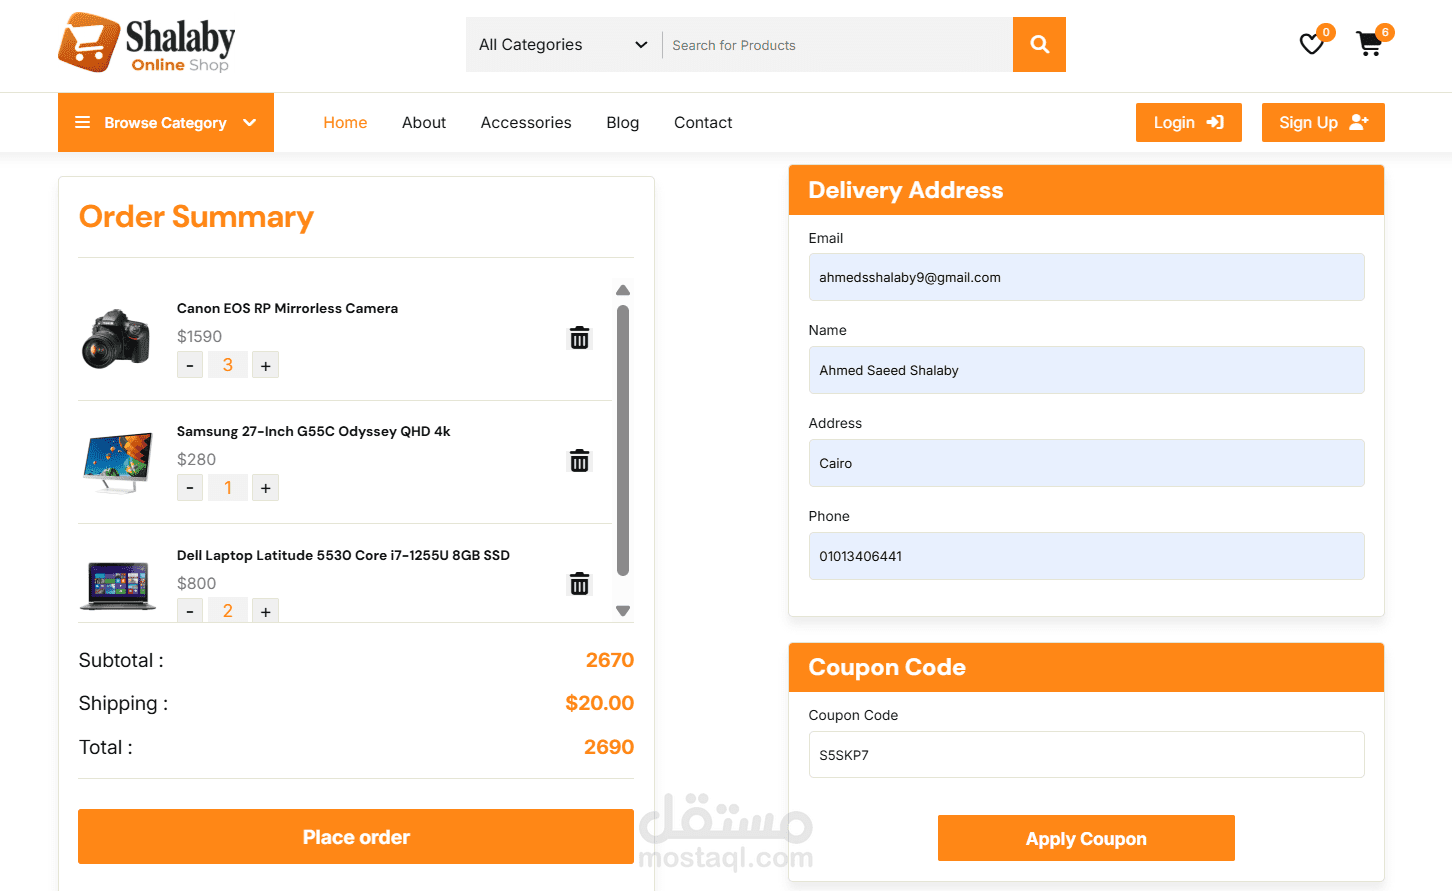Click the order list scrollbar thumb

tap(623, 440)
